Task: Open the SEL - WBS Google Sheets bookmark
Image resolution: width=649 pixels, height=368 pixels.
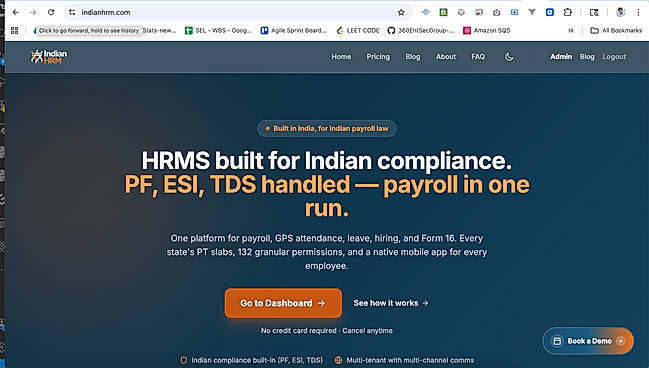Action: click(x=218, y=30)
